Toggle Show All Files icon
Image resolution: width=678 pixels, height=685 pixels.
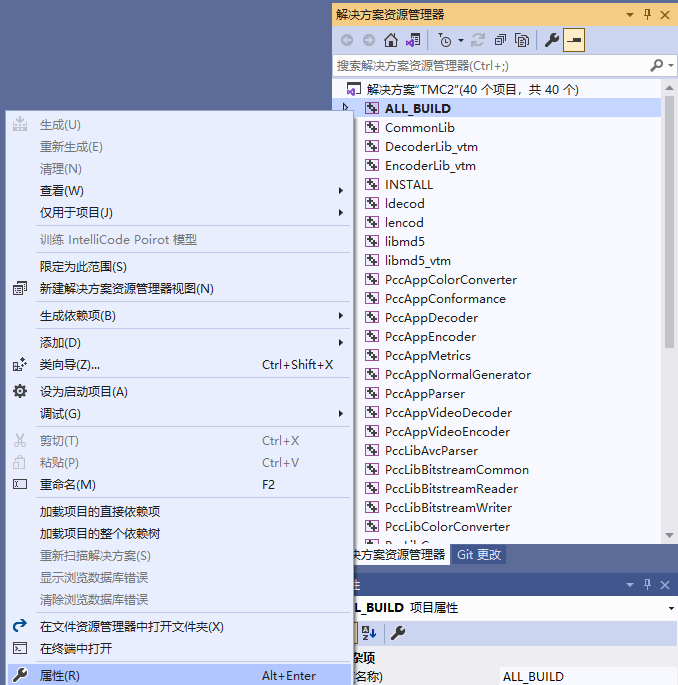tap(522, 40)
